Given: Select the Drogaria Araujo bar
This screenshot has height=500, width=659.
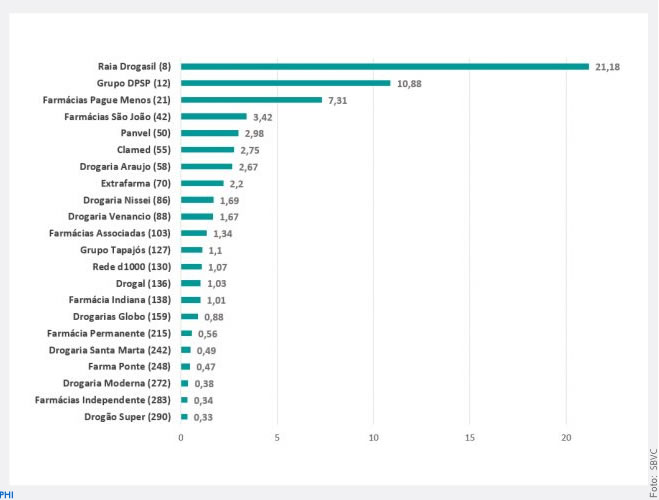Looking at the screenshot, I should coord(207,166).
